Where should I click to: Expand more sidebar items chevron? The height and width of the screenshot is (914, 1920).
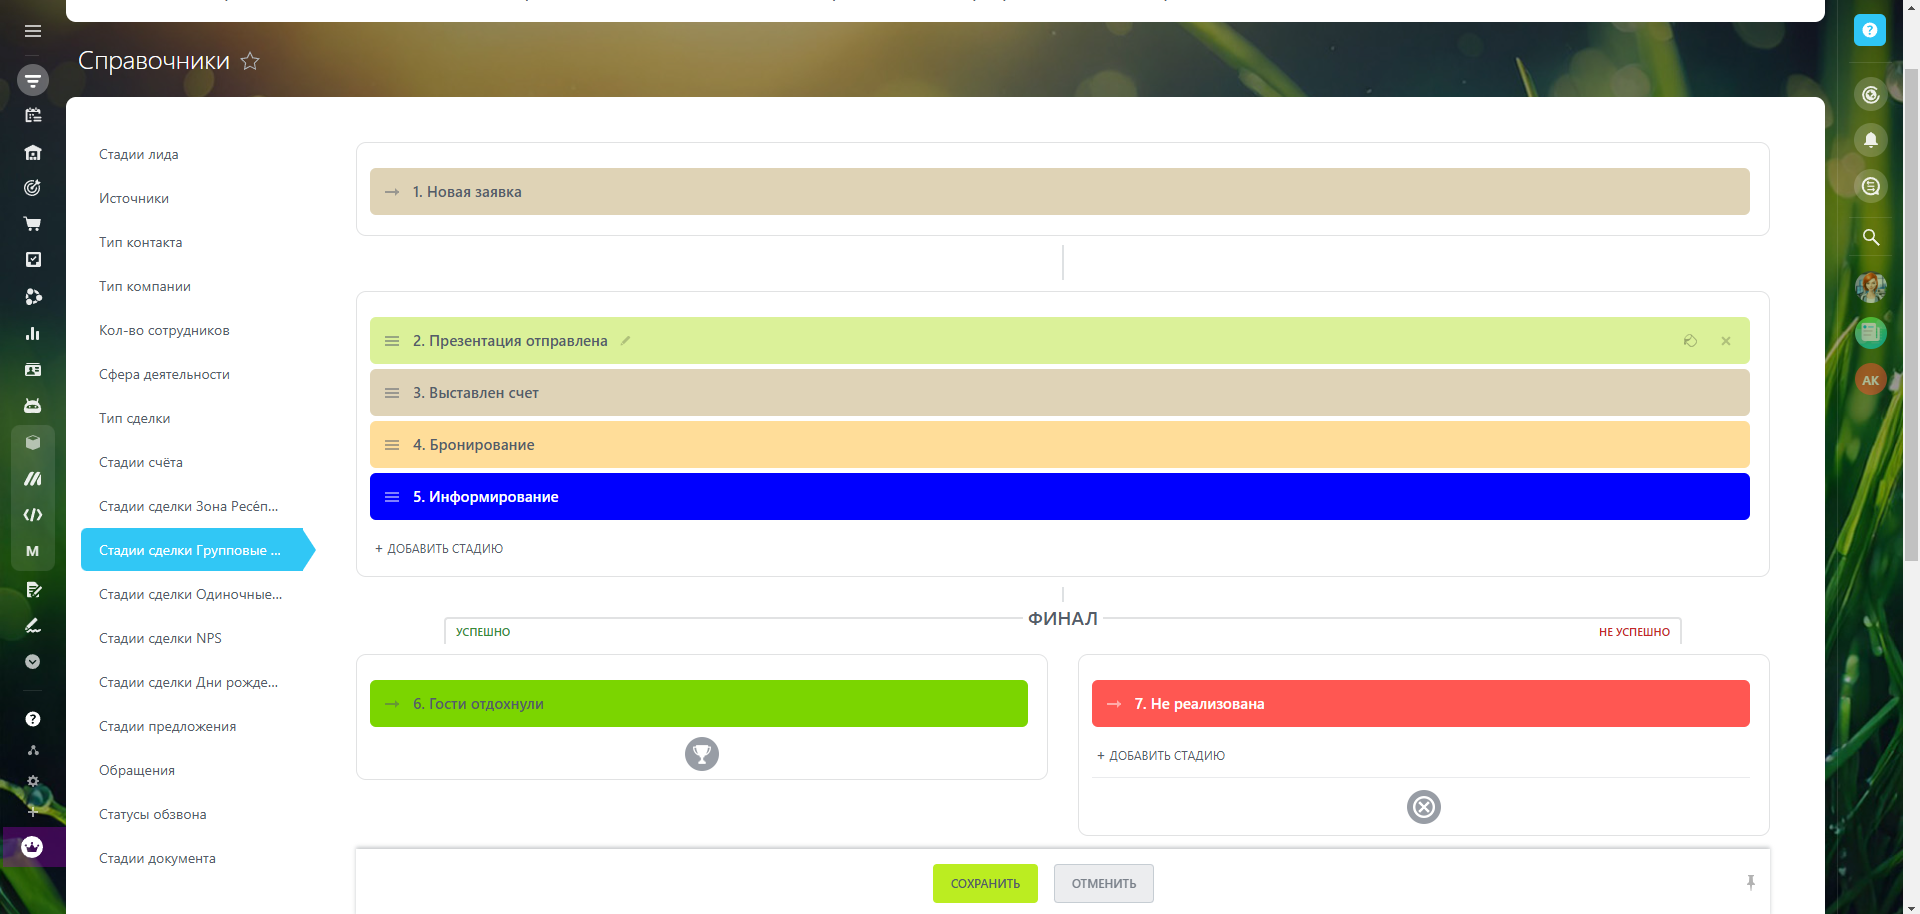pyautogui.click(x=33, y=661)
